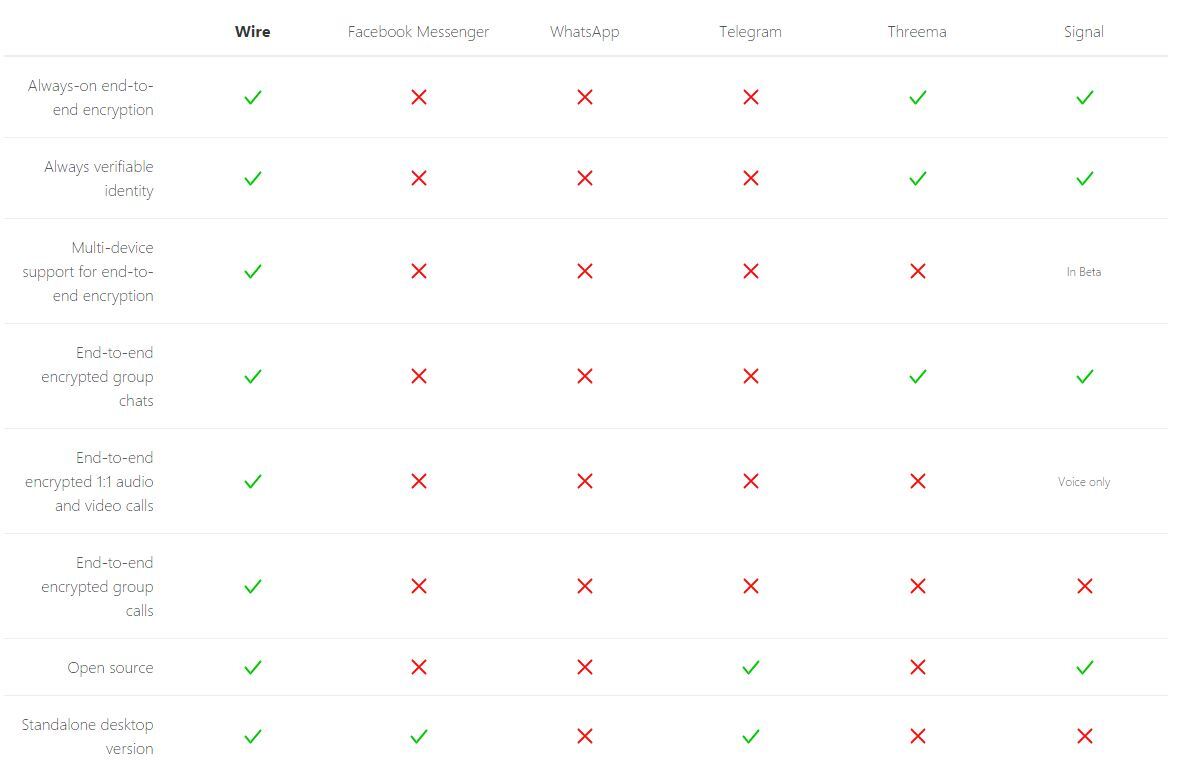Click Signal's green check for always-on encryption
This screenshot has width=1181, height=778.
[x=1085, y=97]
